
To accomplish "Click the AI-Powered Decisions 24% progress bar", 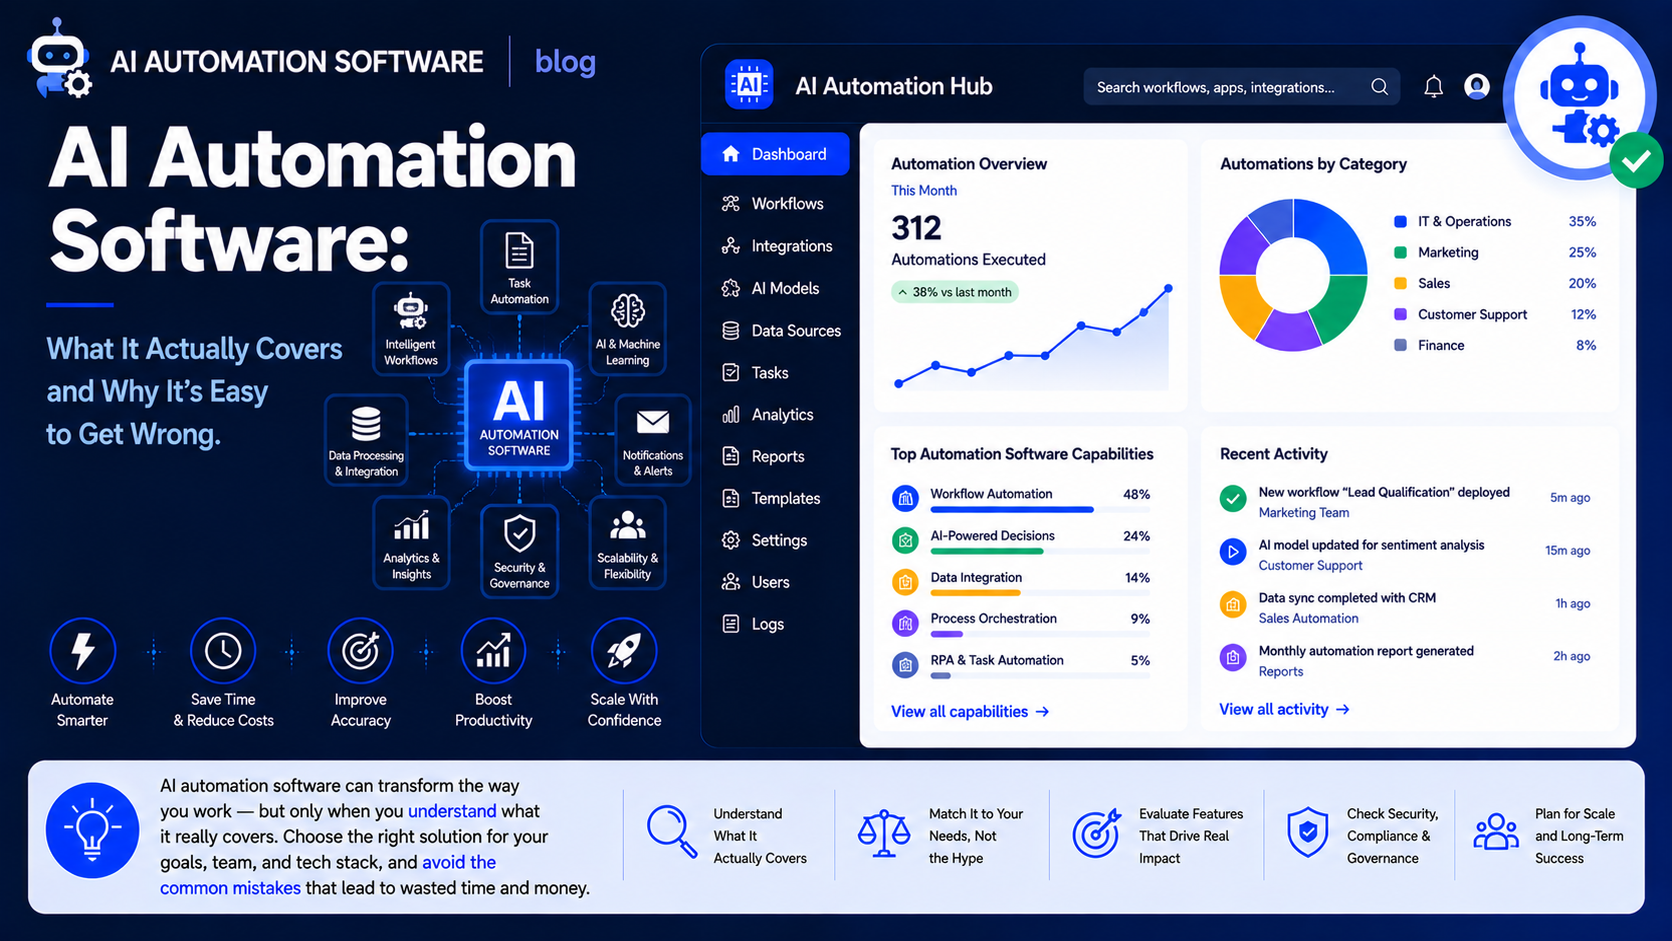I will (x=1040, y=551).
